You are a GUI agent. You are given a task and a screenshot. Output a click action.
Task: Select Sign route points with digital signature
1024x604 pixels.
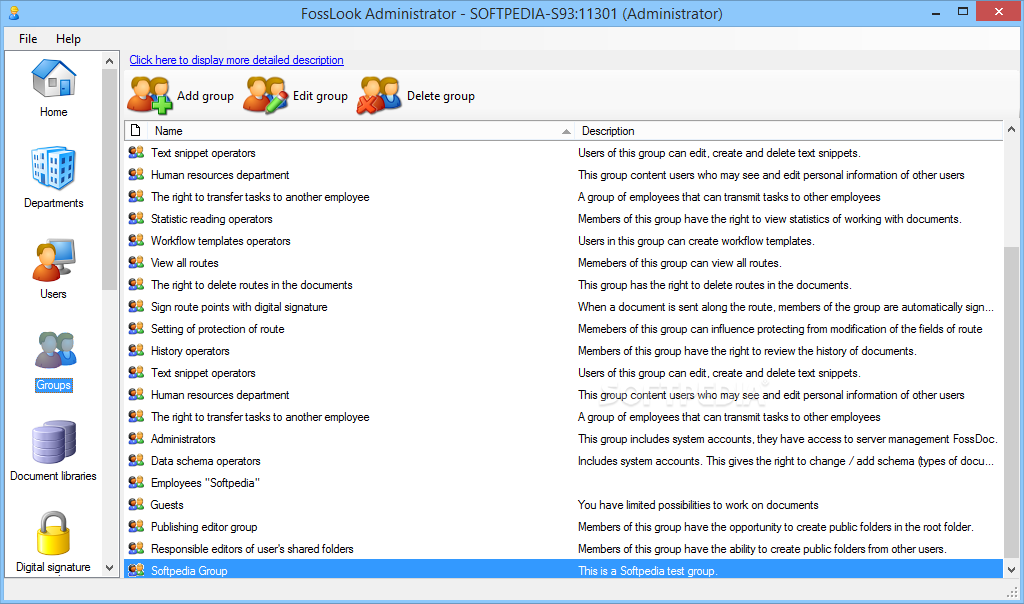coord(564,307)
